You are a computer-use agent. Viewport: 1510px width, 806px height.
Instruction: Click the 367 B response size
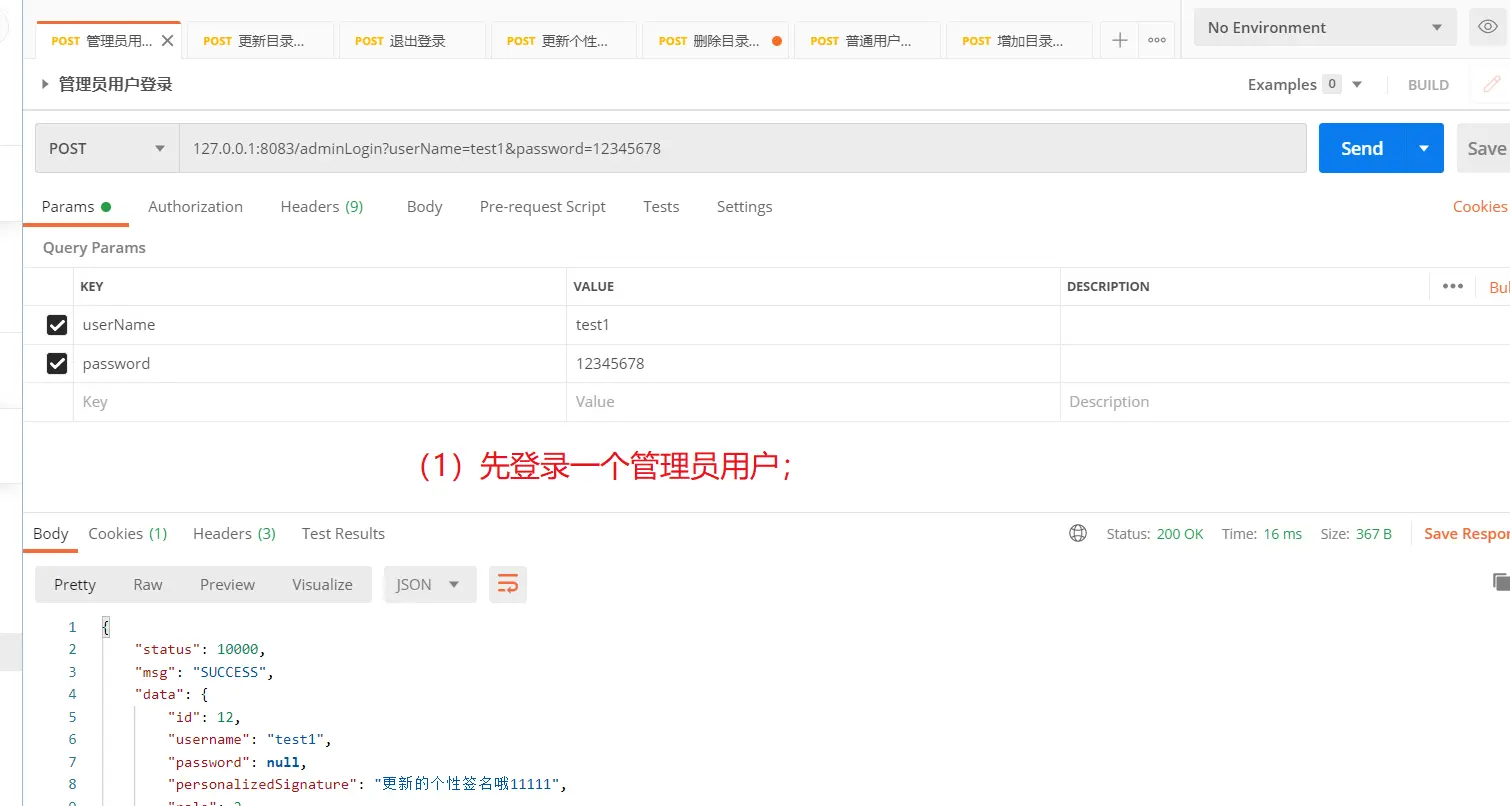coord(1374,534)
